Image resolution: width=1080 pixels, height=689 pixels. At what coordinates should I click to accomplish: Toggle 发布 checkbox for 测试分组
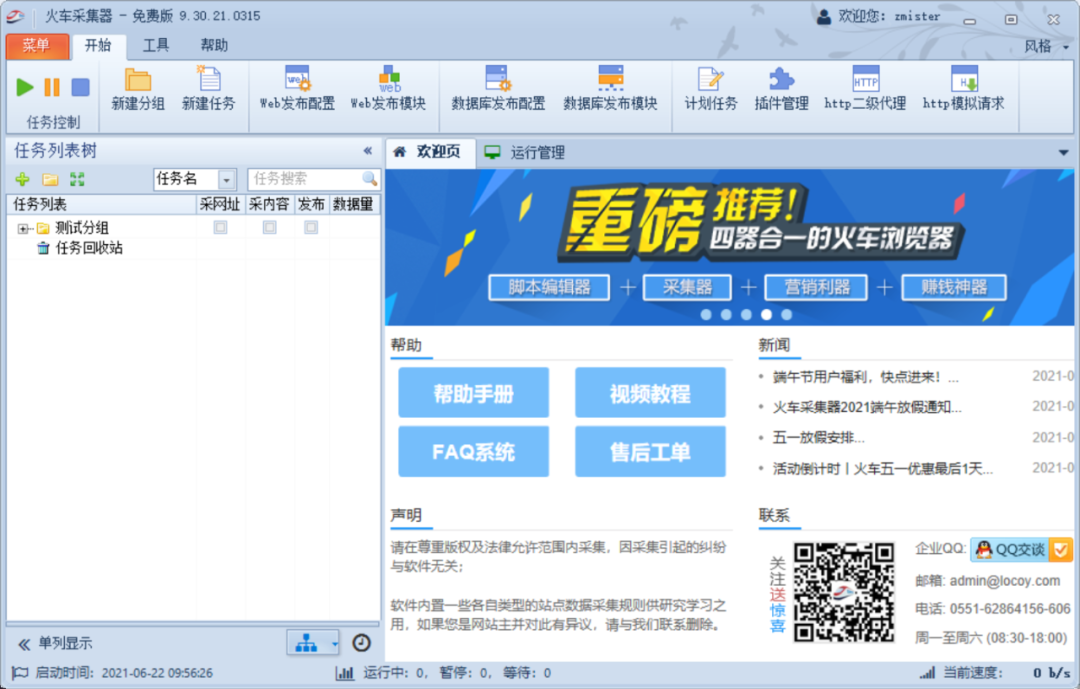click(311, 227)
